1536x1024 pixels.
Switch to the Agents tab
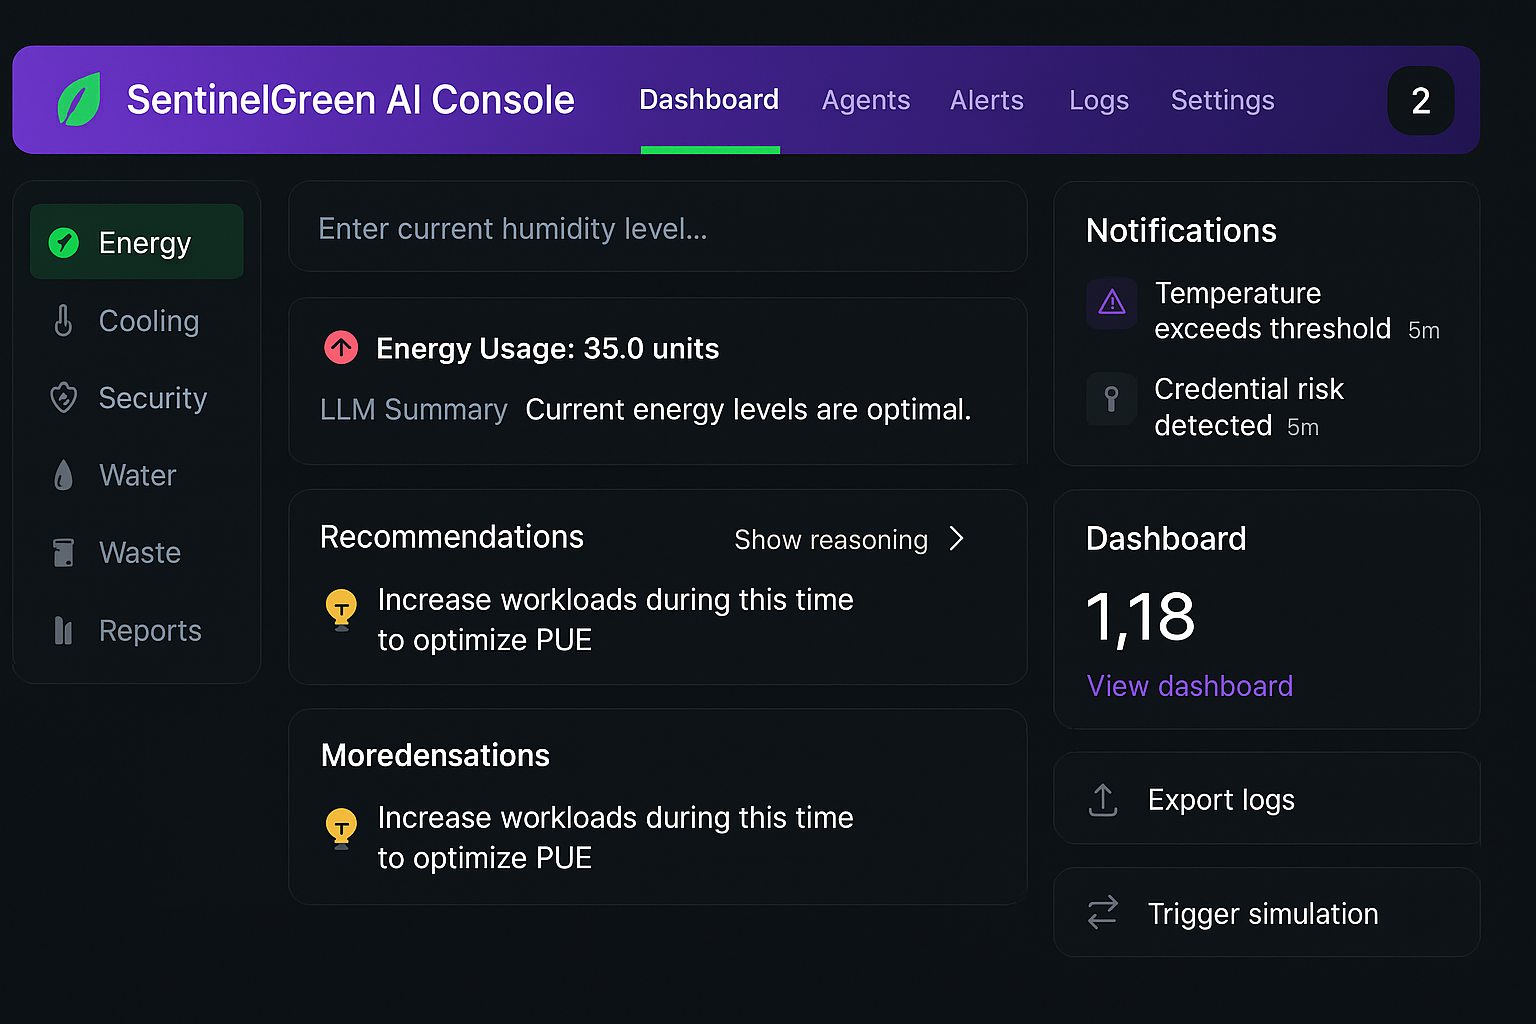866,100
